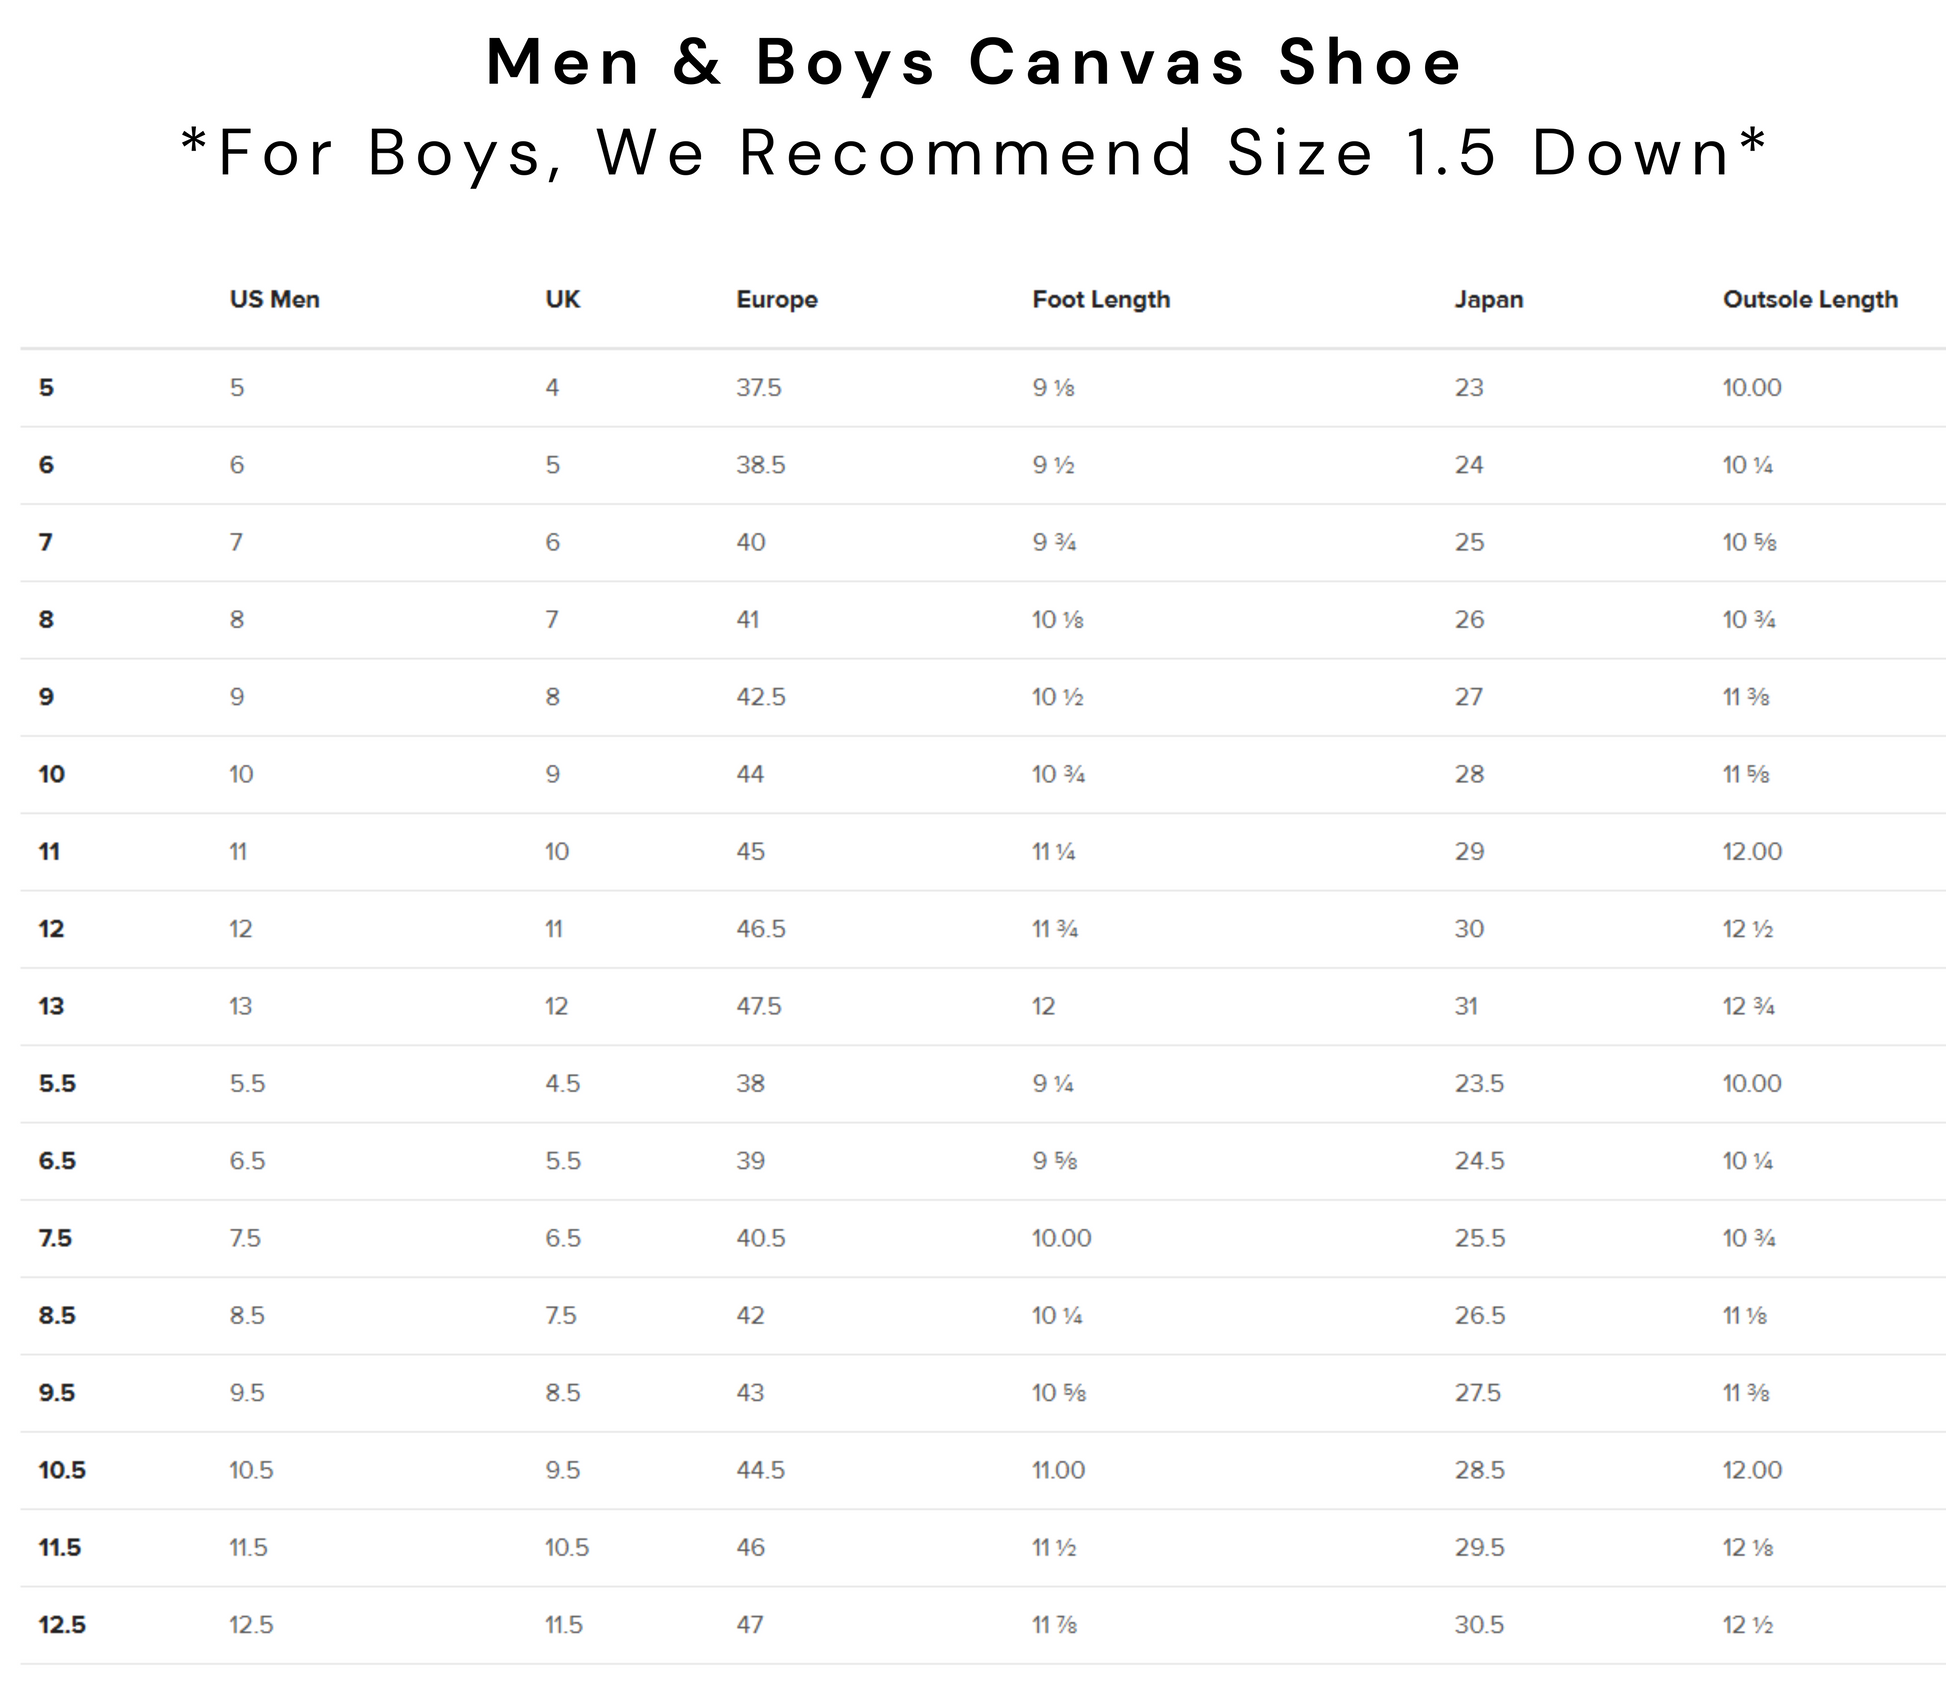Select the Outsole Length column header
This screenshot has width=1946, height=1697.
pos(1810,300)
